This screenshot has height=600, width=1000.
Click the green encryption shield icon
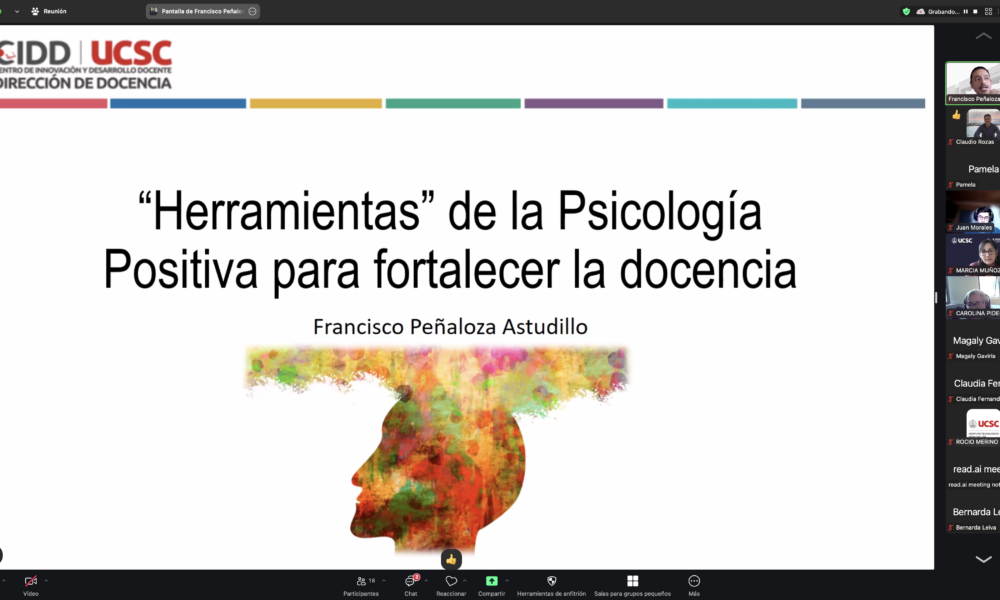tap(906, 11)
